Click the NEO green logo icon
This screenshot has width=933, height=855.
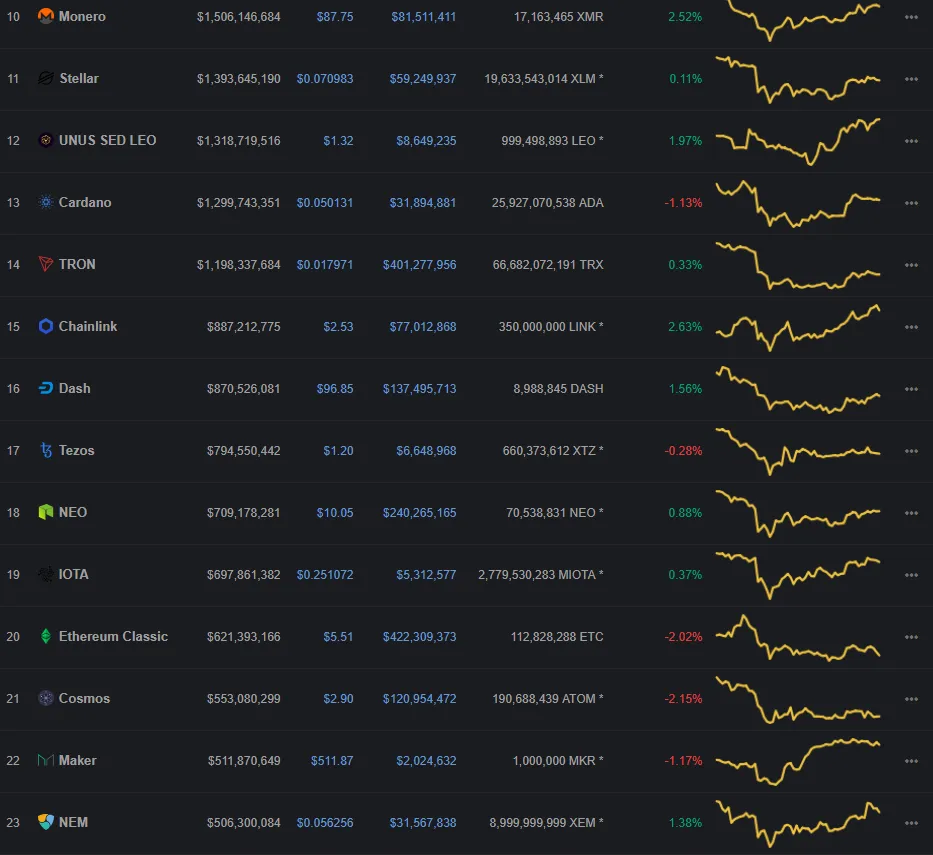pos(46,512)
